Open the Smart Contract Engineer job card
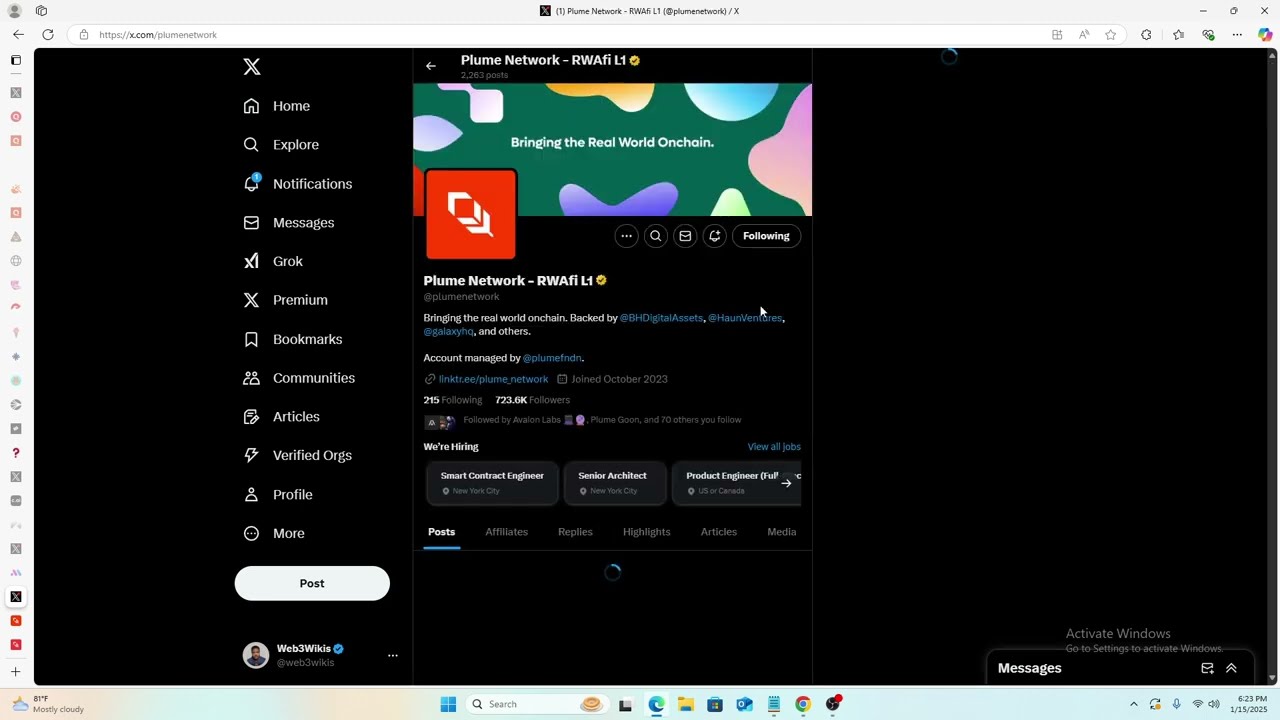 click(x=492, y=483)
